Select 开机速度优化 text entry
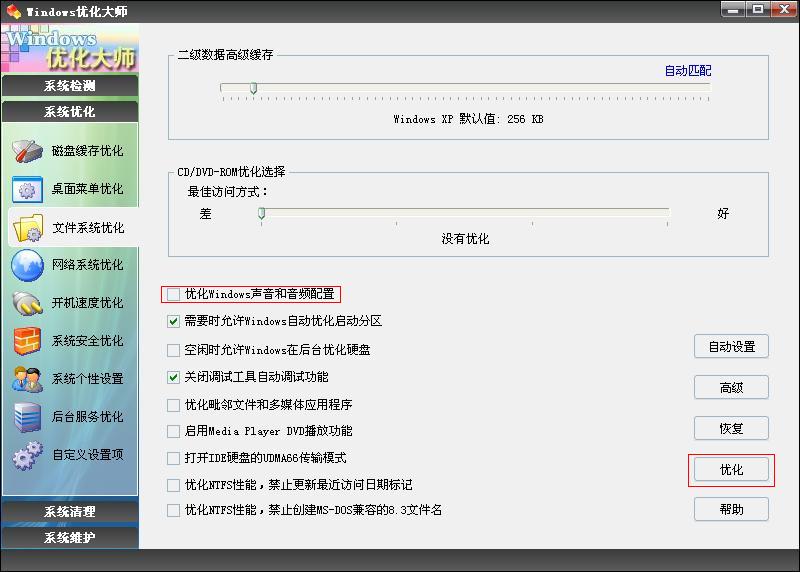Viewport: 800px width, 572px height. [87, 303]
